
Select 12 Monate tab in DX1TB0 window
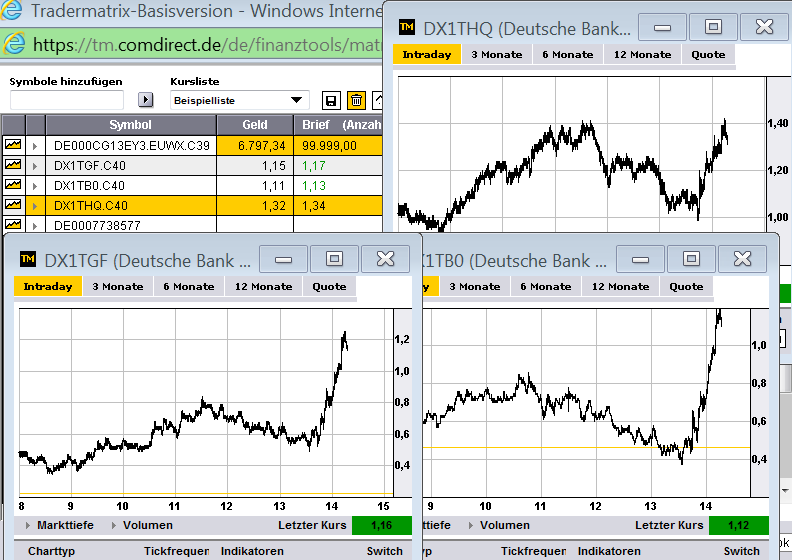tap(621, 286)
